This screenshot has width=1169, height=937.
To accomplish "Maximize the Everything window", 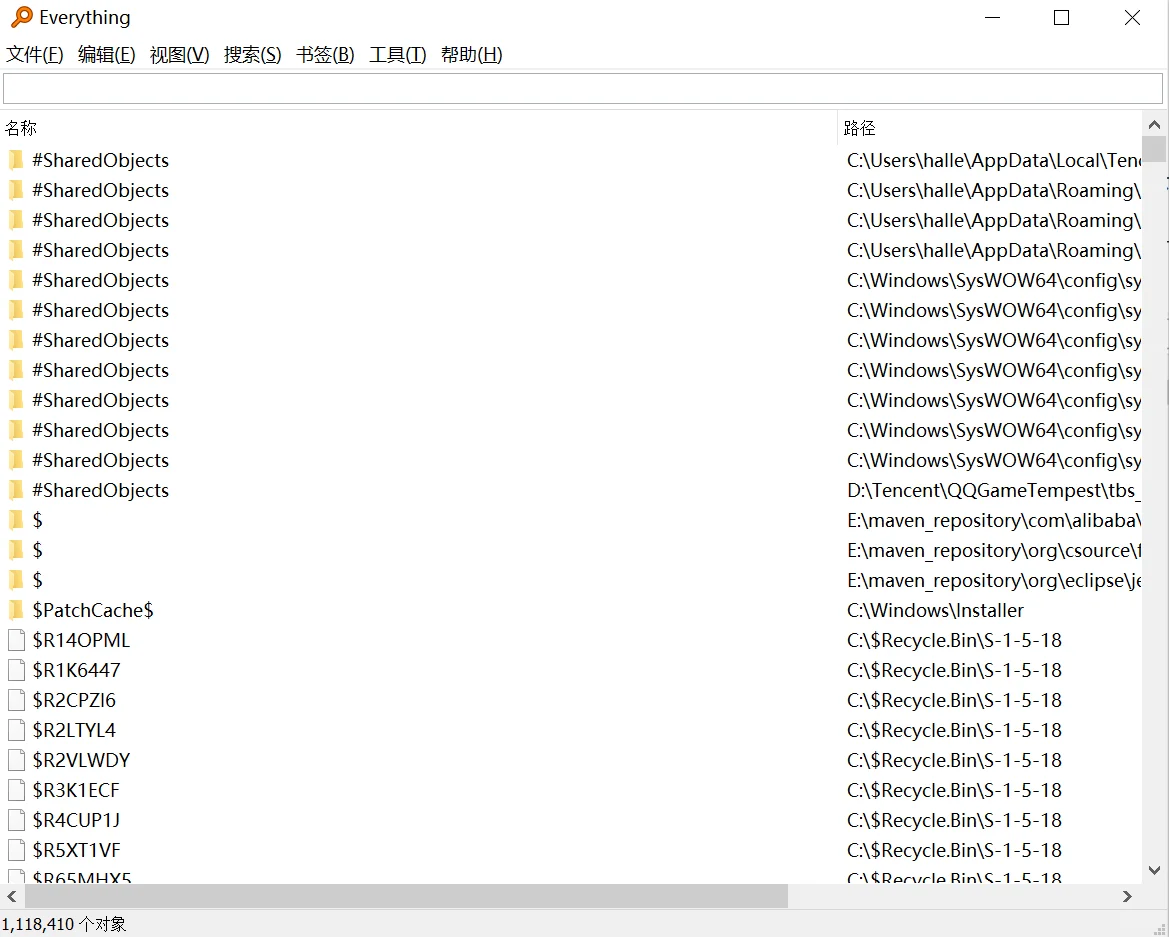I will [1062, 17].
